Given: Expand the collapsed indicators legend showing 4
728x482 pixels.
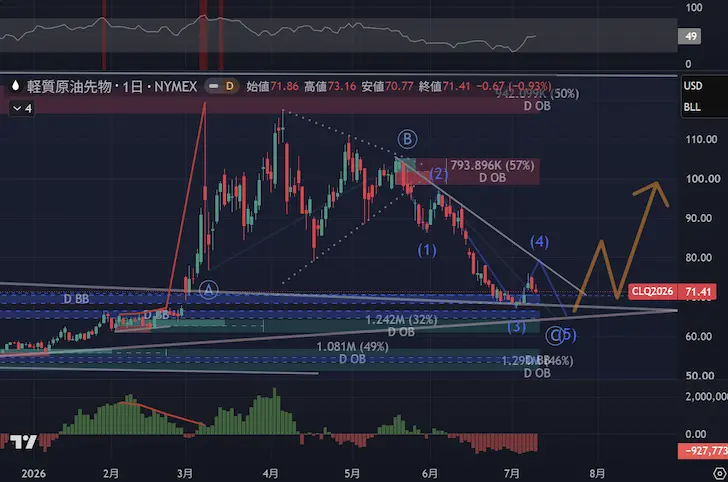Looking at the screenshot, I should tap(22, 109).
